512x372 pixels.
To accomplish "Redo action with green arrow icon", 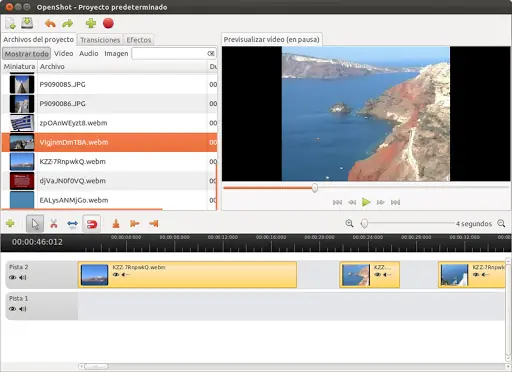I will click(68, 23).
